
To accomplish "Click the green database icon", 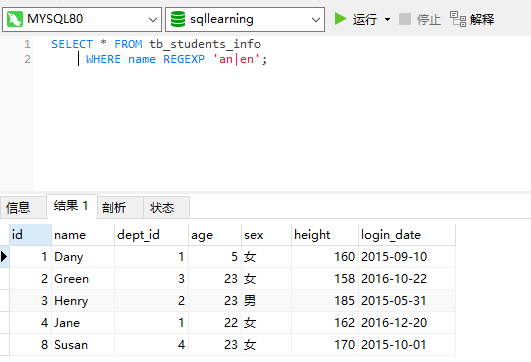I will pos(178,19).
